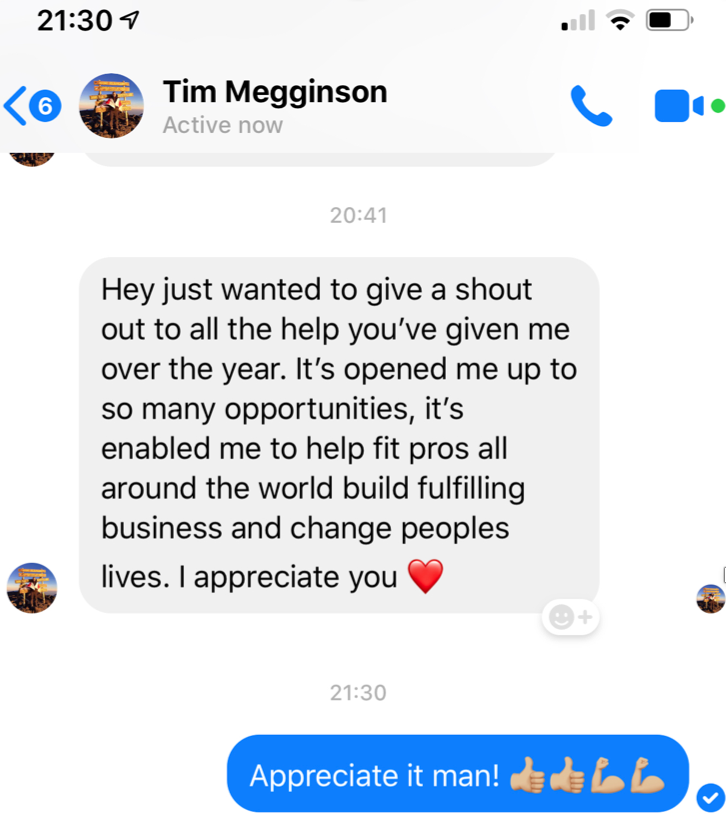Start a video call with camera icon
The image size is (726, 836).
coord(679,106)
